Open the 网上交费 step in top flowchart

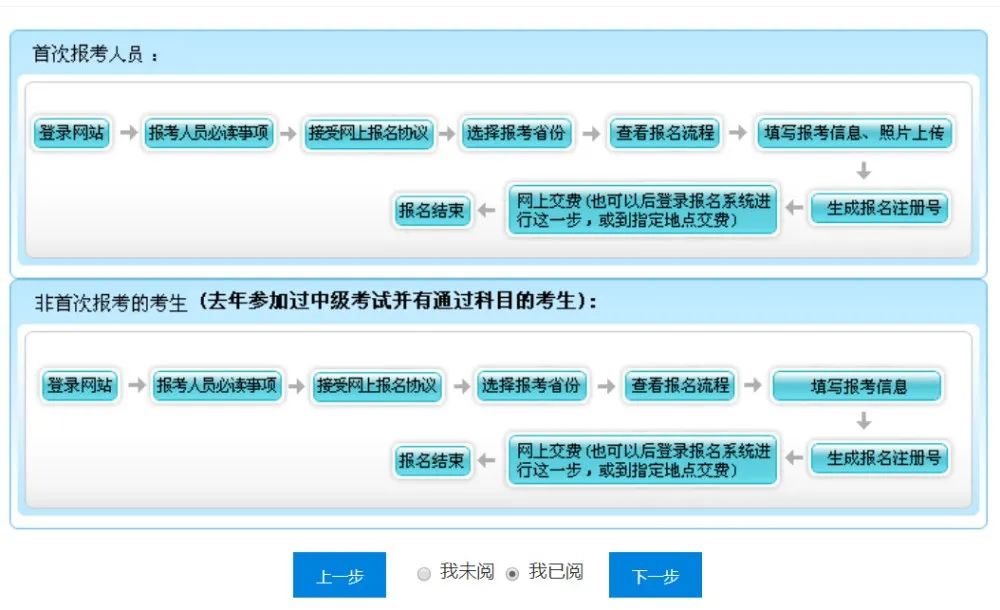coord(640,208)
